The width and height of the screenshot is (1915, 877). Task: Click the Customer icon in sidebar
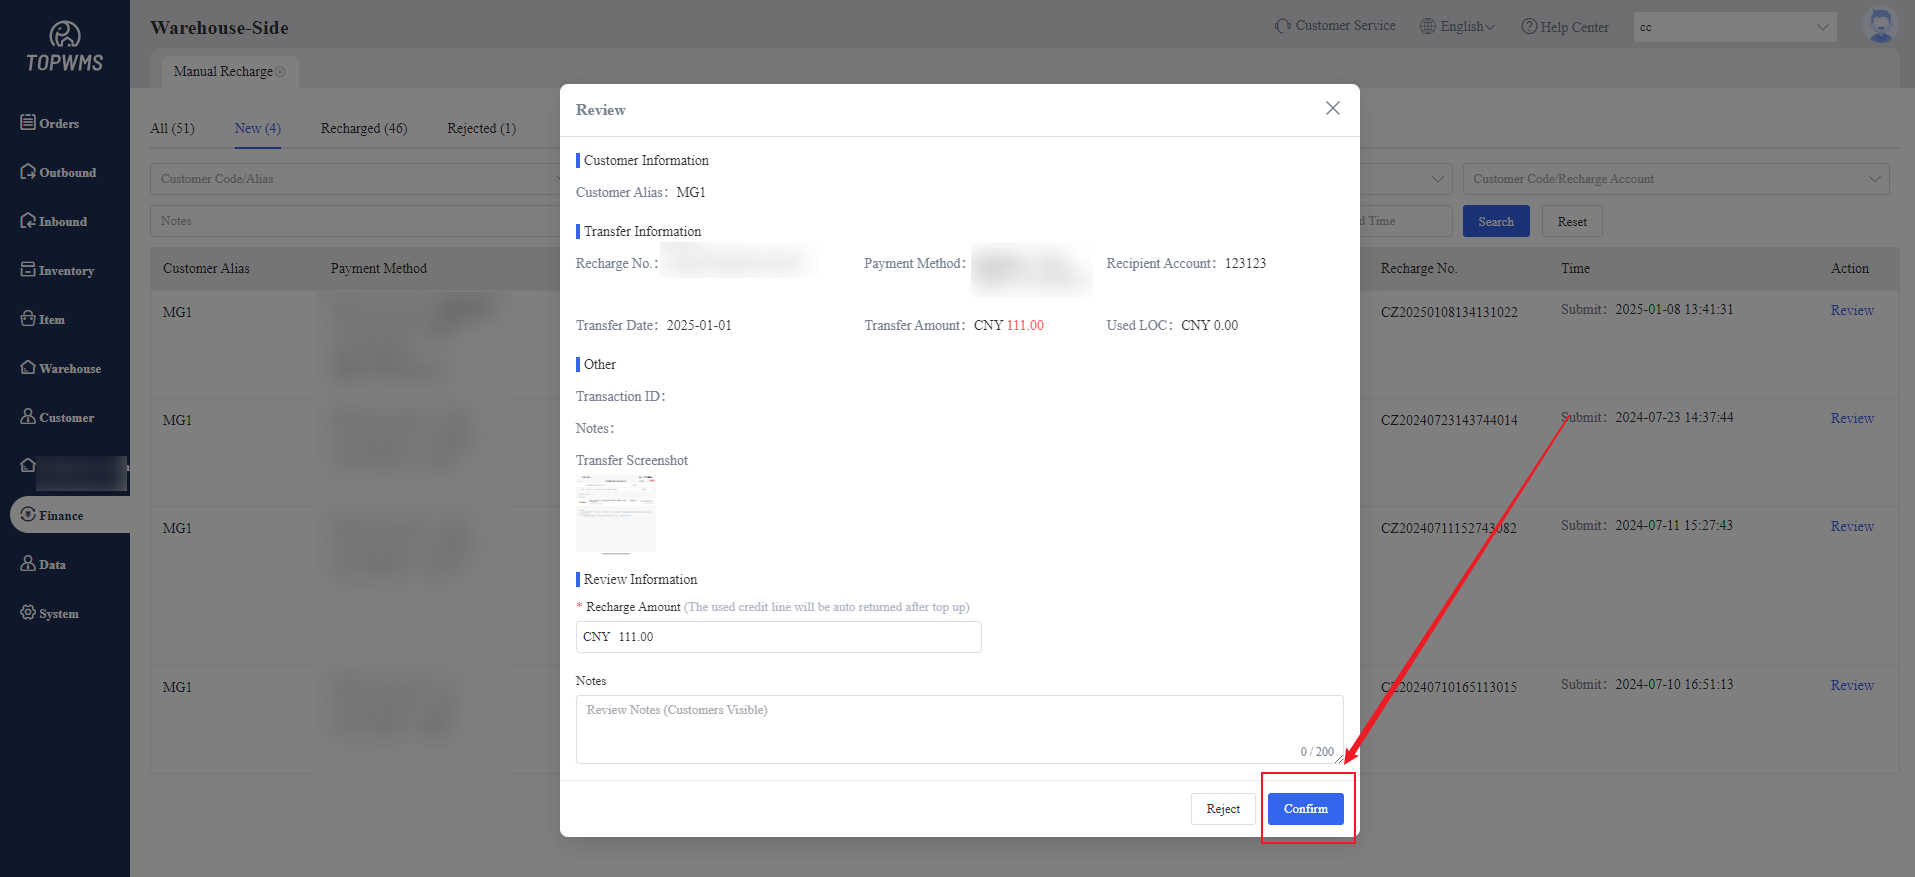point(28,417)
